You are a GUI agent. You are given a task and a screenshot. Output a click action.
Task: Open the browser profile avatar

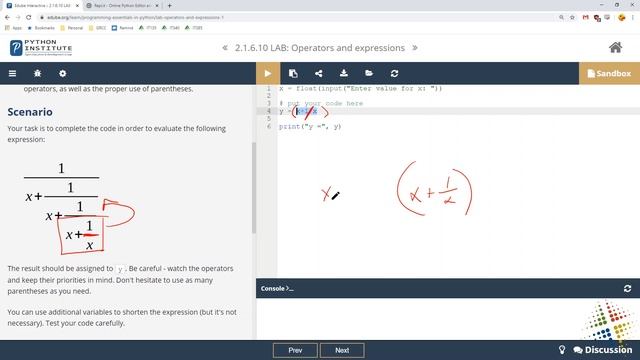(622, 18)
